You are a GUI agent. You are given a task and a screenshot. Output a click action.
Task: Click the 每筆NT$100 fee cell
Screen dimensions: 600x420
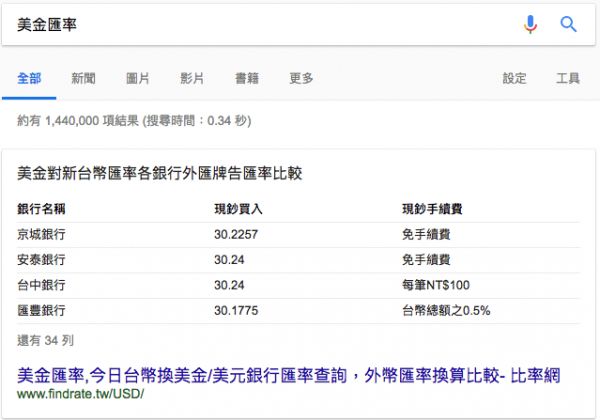tap(436, 285)
